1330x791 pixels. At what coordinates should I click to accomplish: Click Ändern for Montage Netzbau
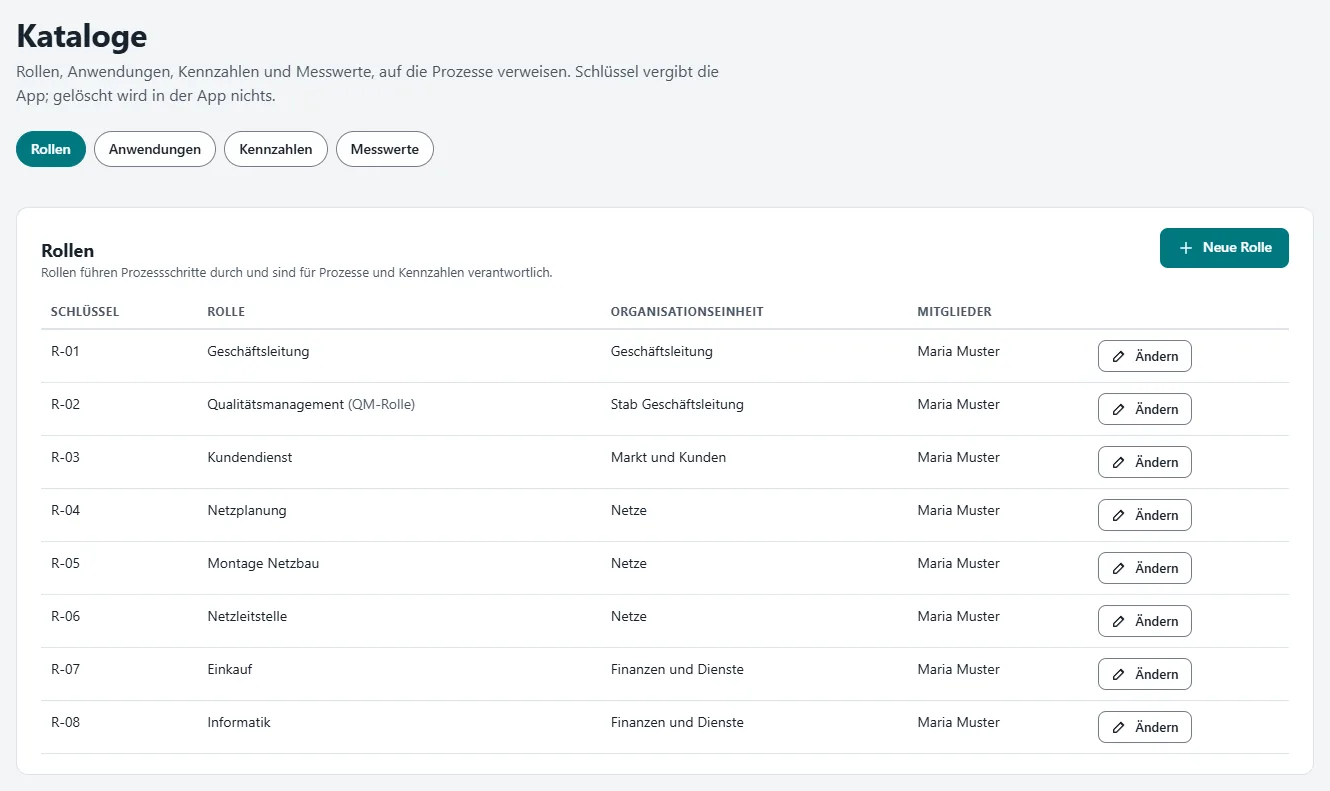[x=1145, y=568]
